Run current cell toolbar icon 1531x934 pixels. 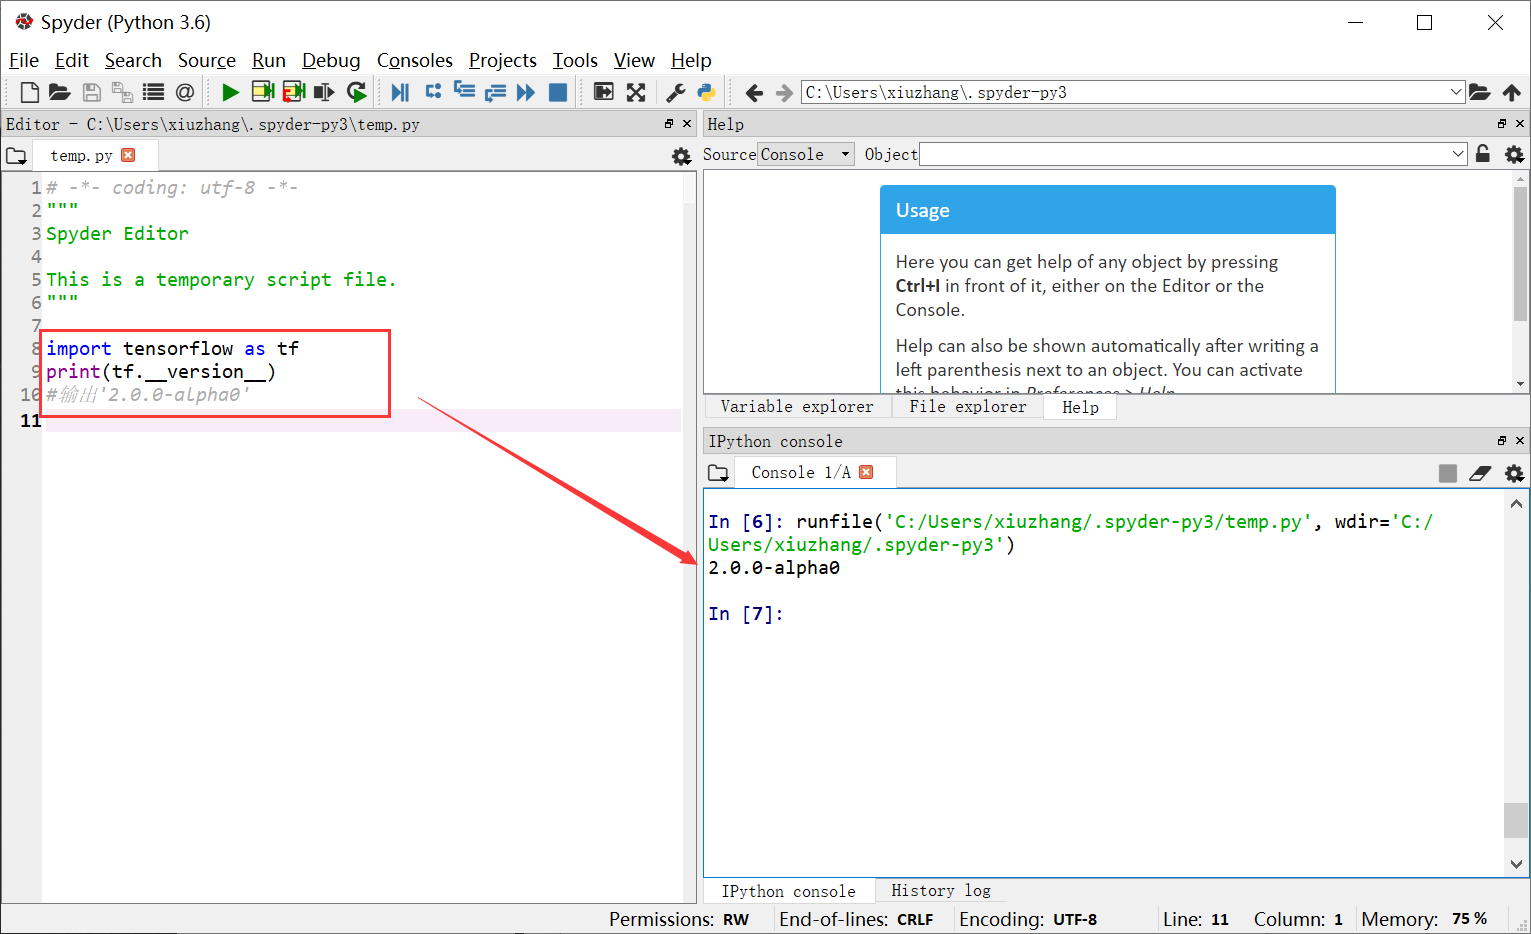(262, 92)
